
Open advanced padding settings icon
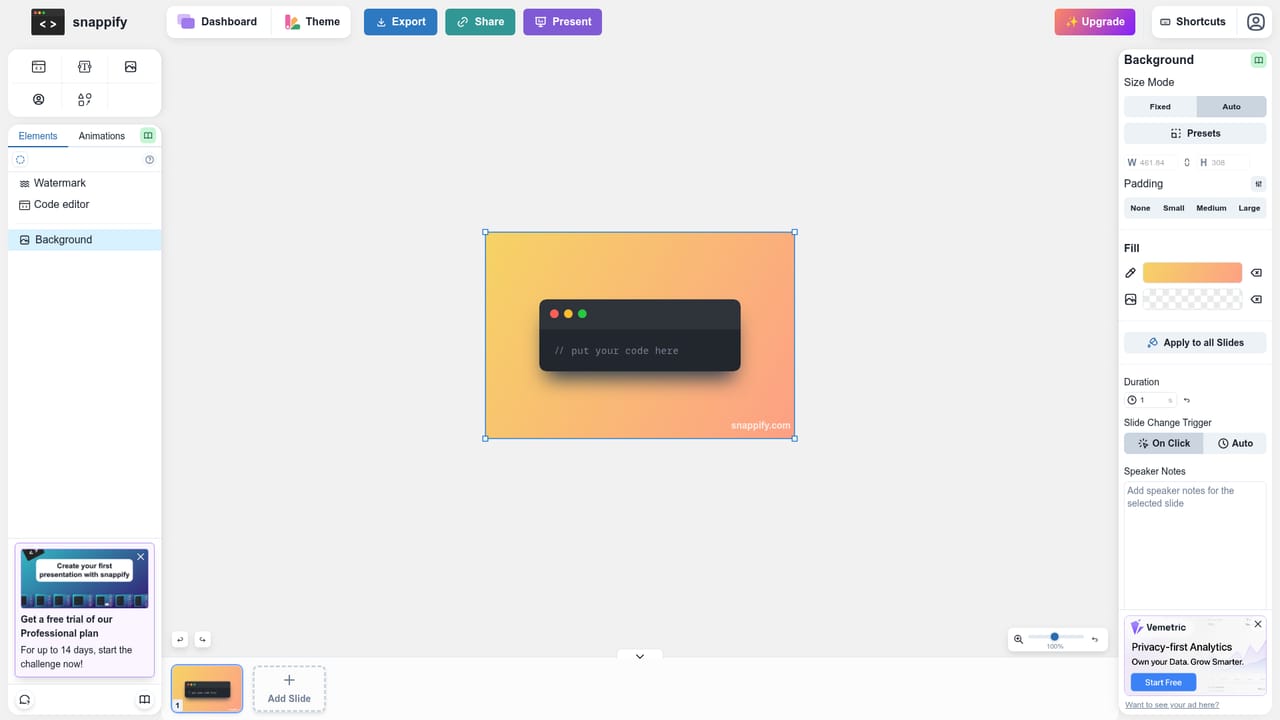[1258, 184]
